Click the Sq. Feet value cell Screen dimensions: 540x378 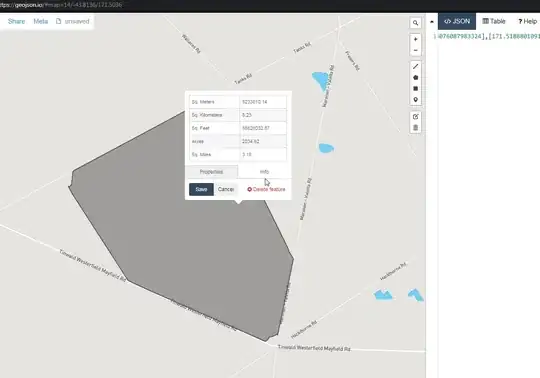pos(263,128)
